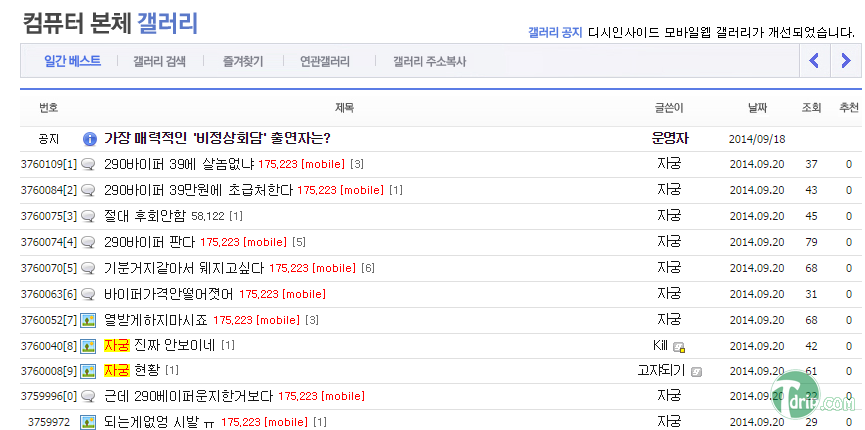Click speech bubble icon of post 3759996
Screen dimensions: 865x430
(88, 396)
